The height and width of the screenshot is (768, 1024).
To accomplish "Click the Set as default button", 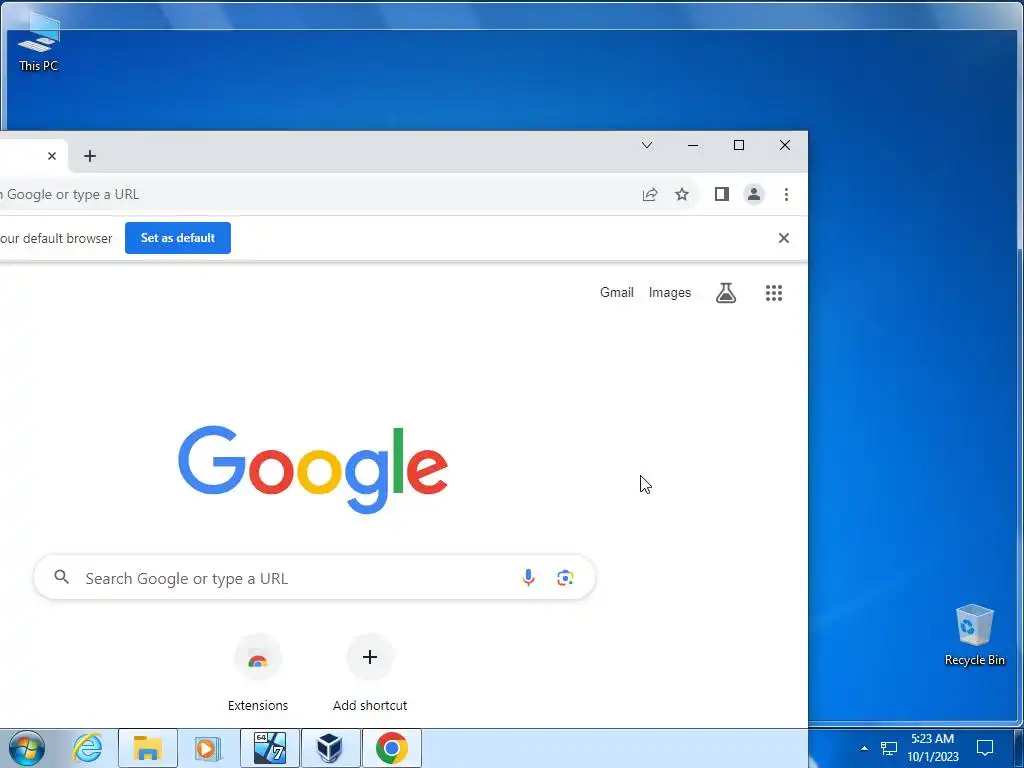I will (178, 238).
